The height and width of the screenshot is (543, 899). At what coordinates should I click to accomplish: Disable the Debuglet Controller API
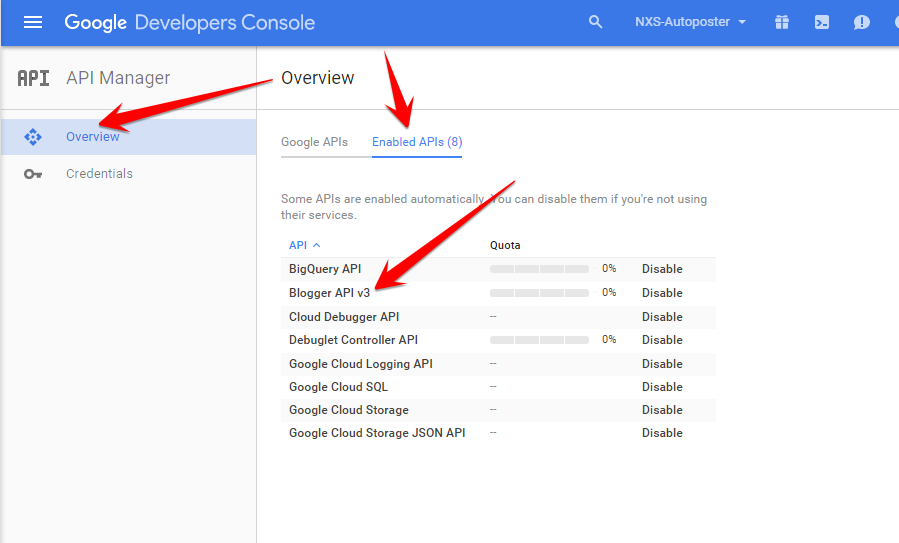click(x=662, y=340)
